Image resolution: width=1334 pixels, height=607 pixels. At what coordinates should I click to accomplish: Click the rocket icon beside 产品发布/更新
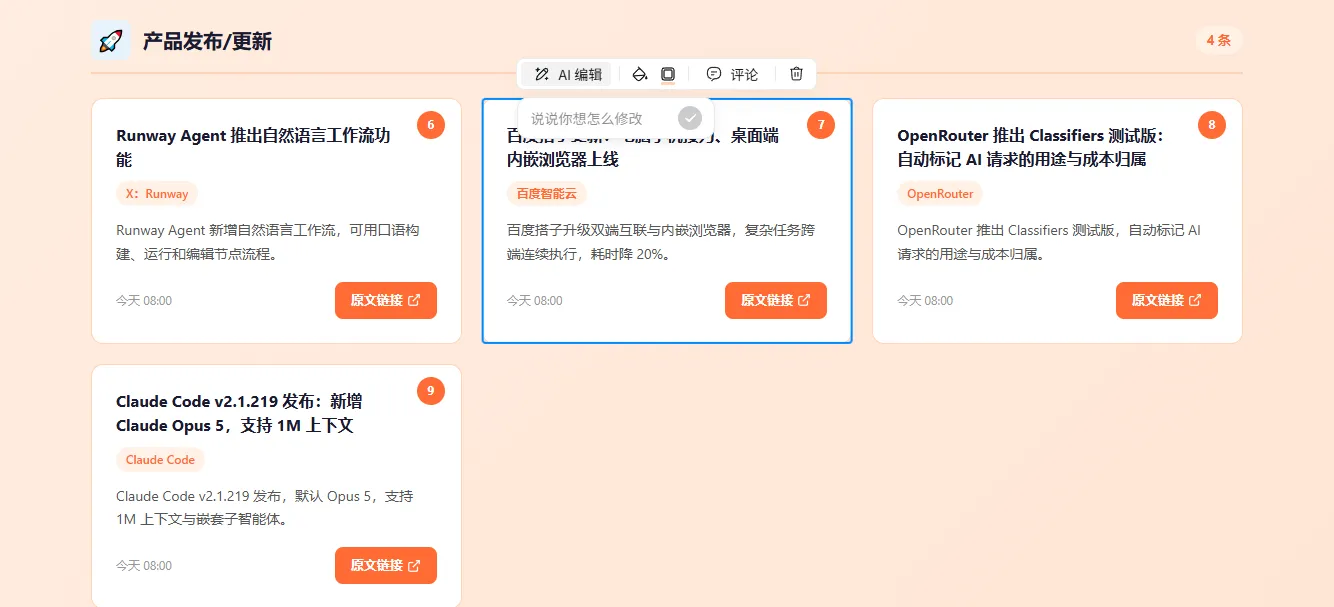tap(111, 40)
